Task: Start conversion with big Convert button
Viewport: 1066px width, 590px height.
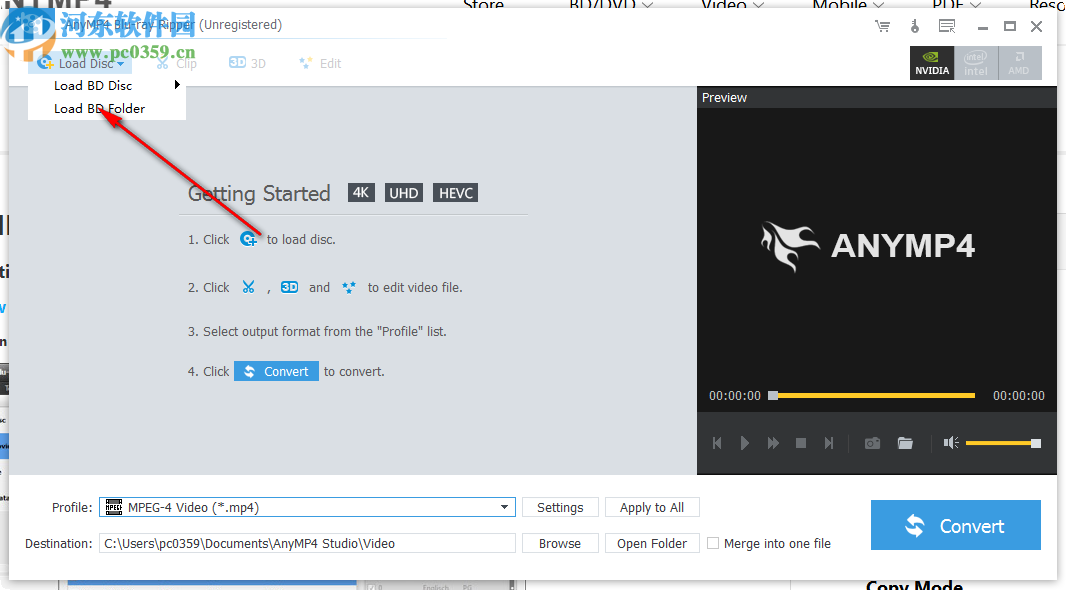Action: coord(956,525)
